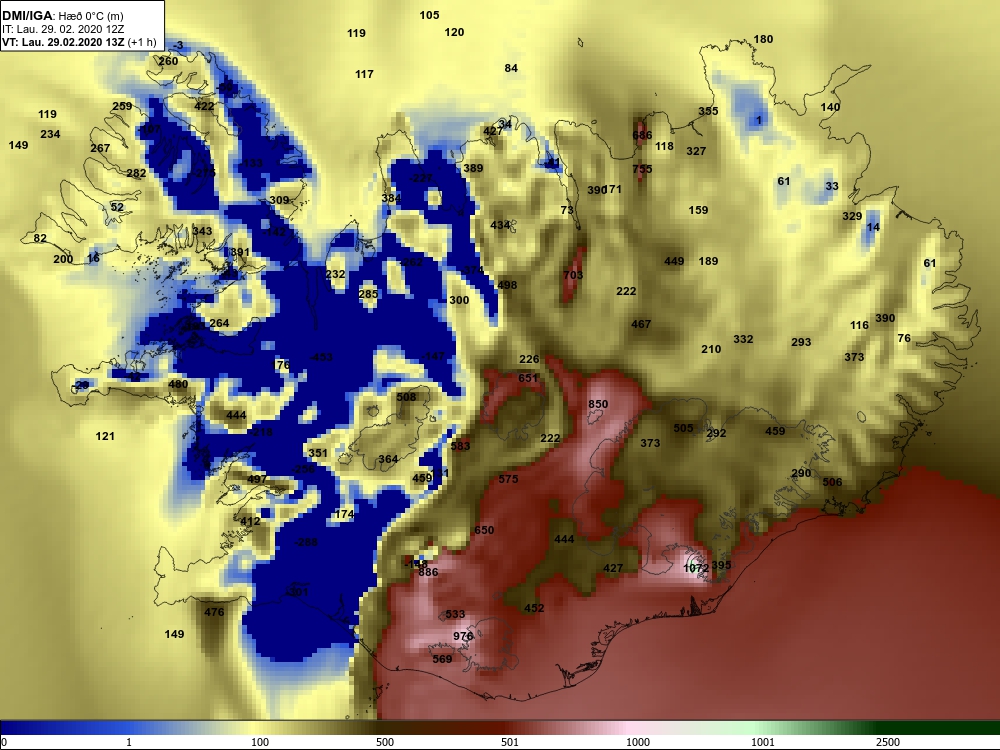This screenshot has width=1000, height=750.
Task: Click the 575 value in the red zone
Action: click(x=508, y=479)
